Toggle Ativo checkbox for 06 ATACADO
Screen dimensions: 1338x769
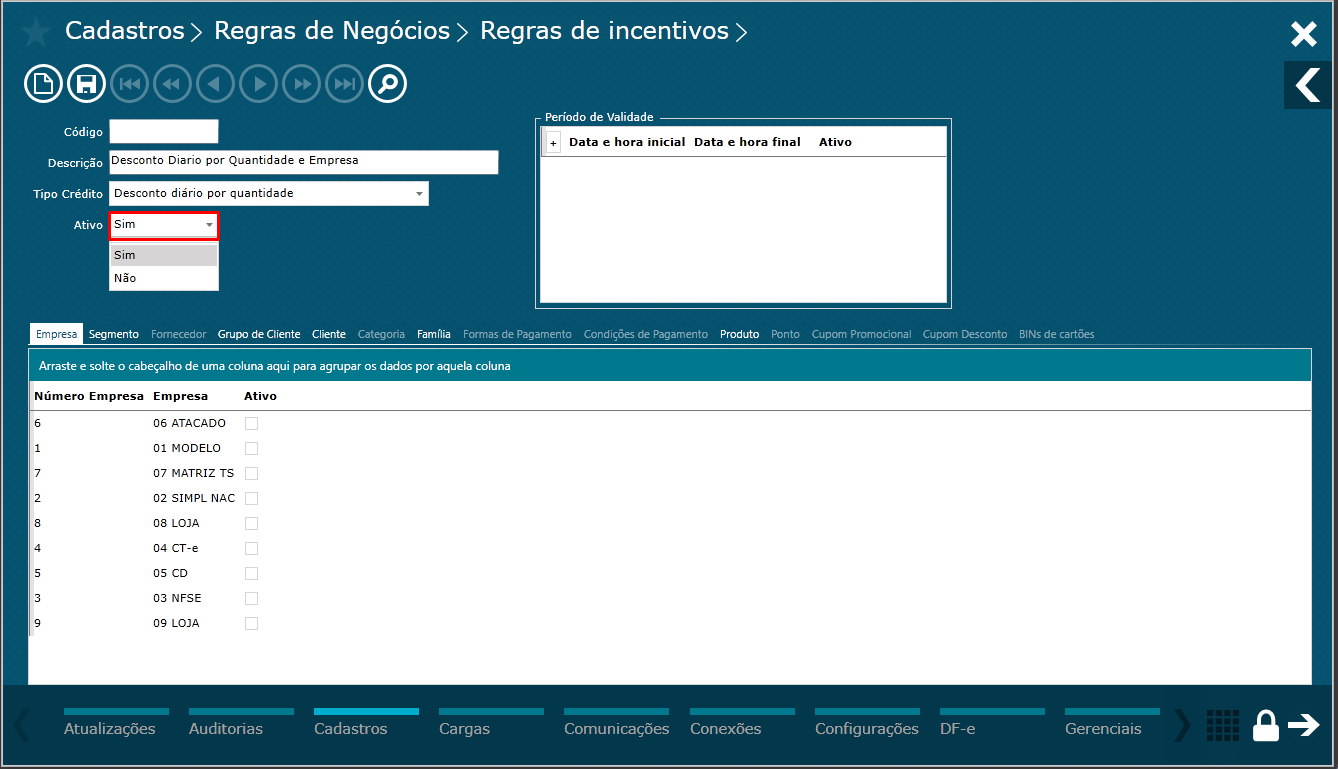pos(251,423)
